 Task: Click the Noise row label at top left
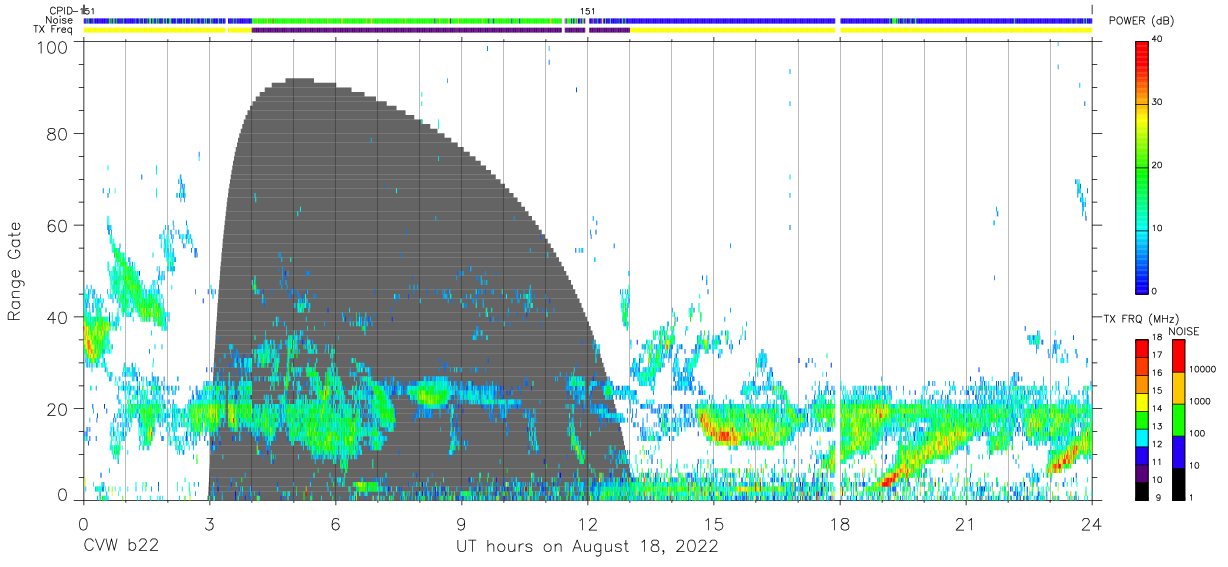59,20
